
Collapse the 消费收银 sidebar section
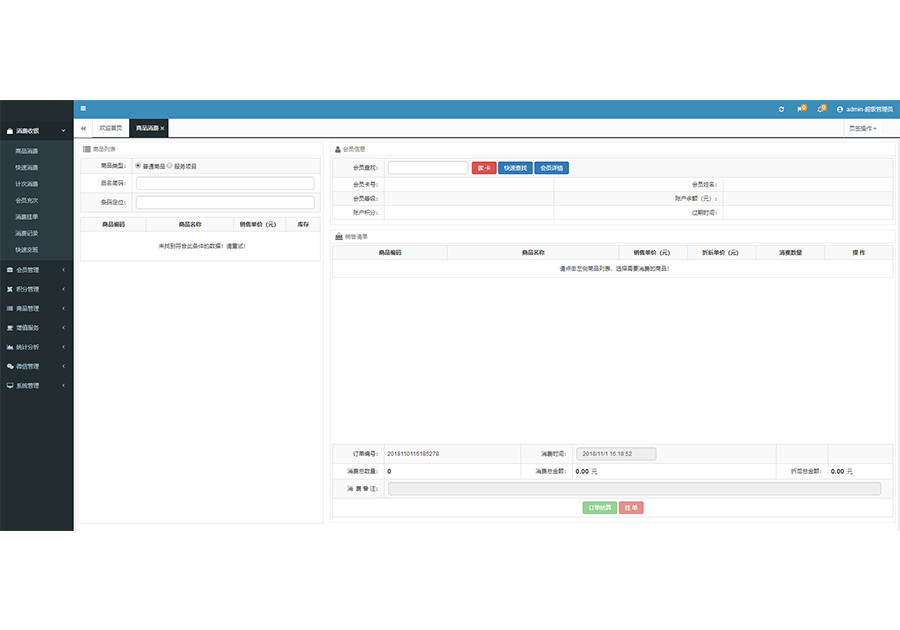tap(36, 130)
